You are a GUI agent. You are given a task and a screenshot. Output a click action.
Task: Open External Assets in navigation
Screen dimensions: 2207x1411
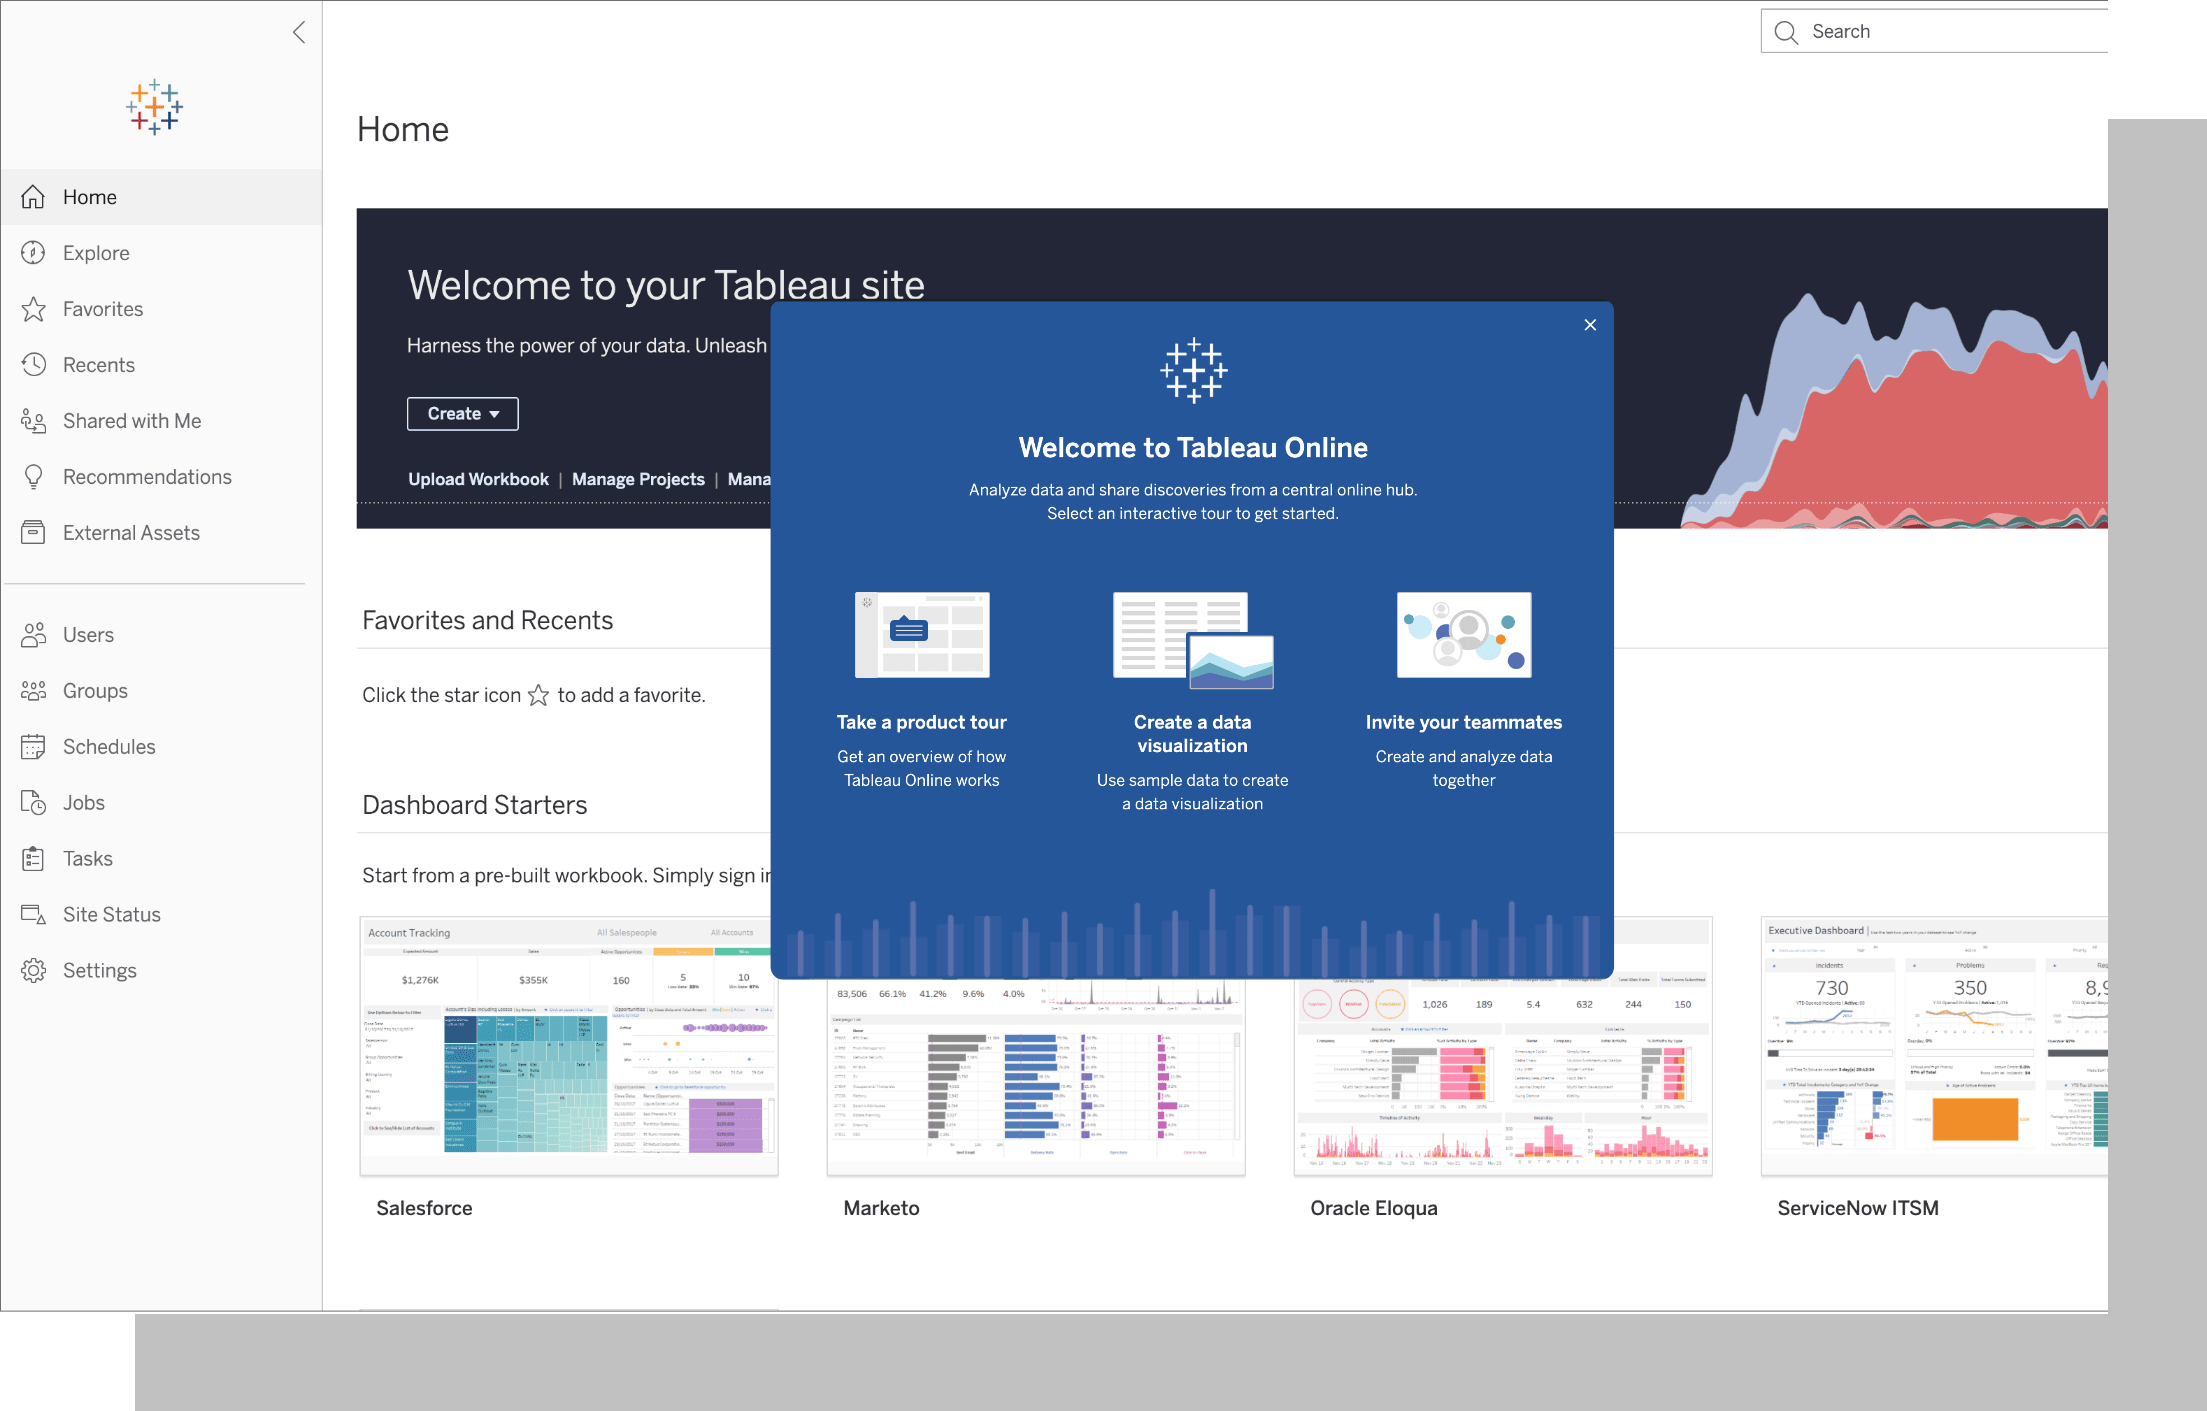[131, 533]
